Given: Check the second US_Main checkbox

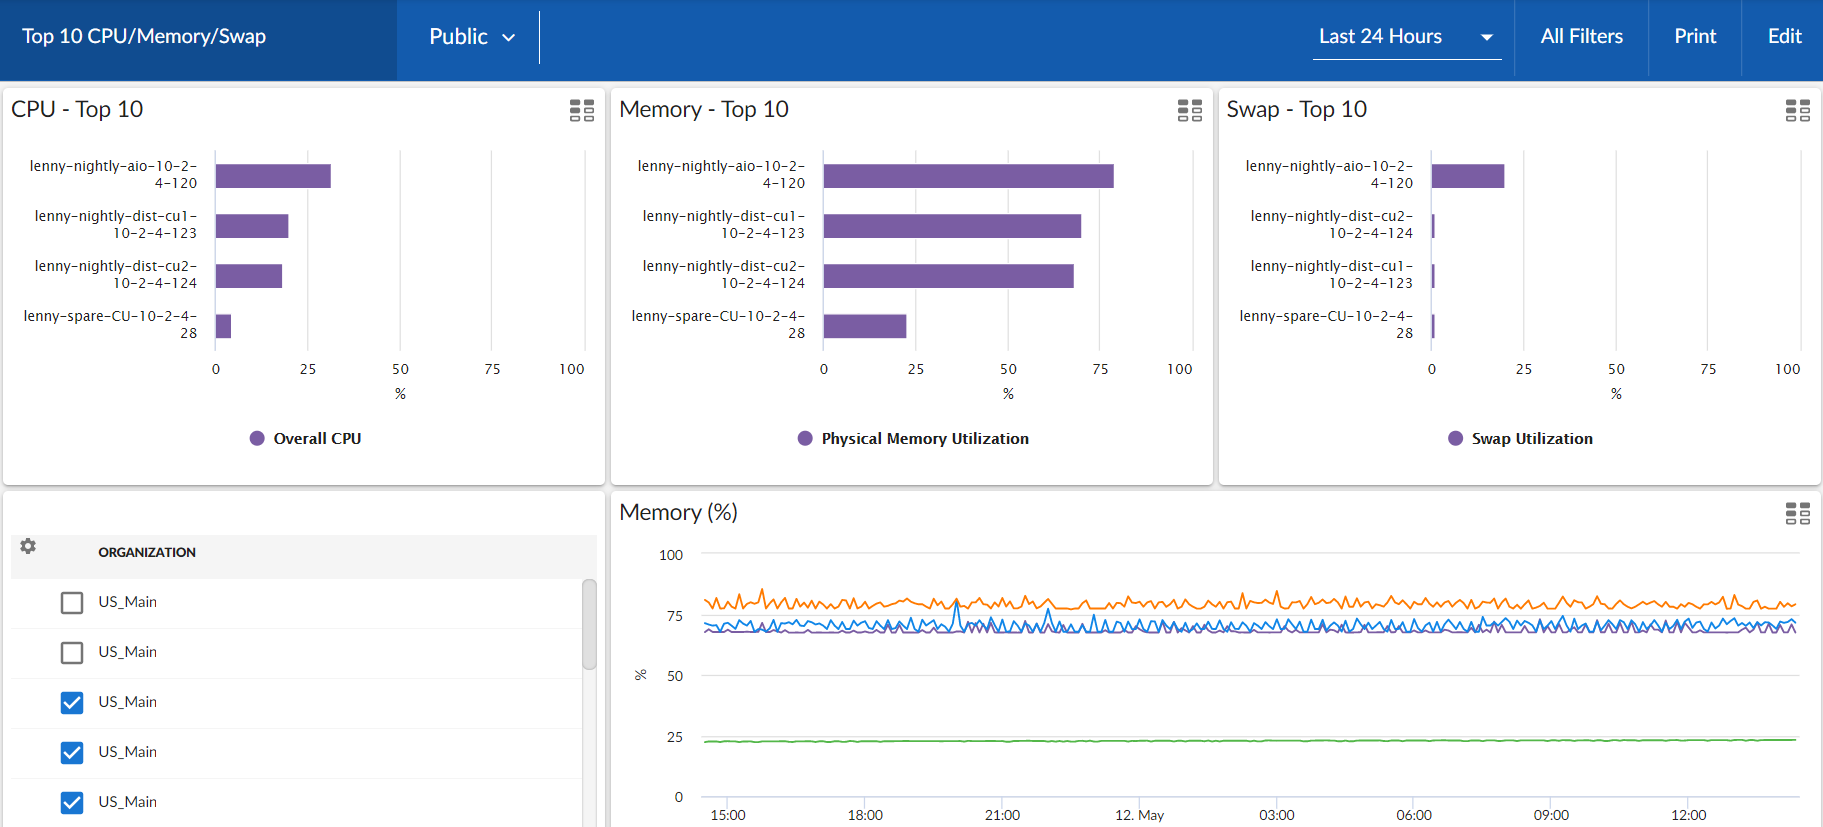Looking at the screenshot, I should coord(72,653).
